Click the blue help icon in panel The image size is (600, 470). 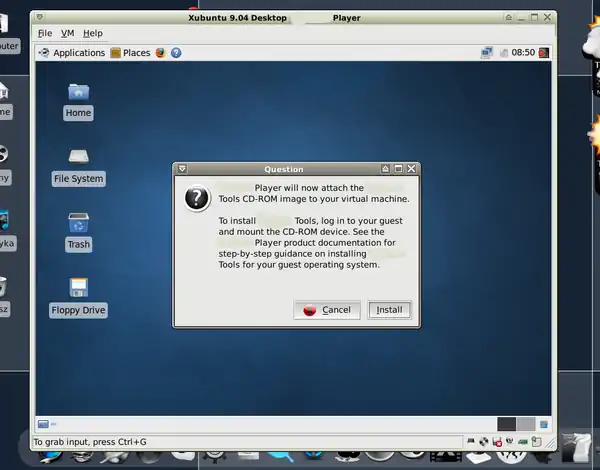[176, 53]
